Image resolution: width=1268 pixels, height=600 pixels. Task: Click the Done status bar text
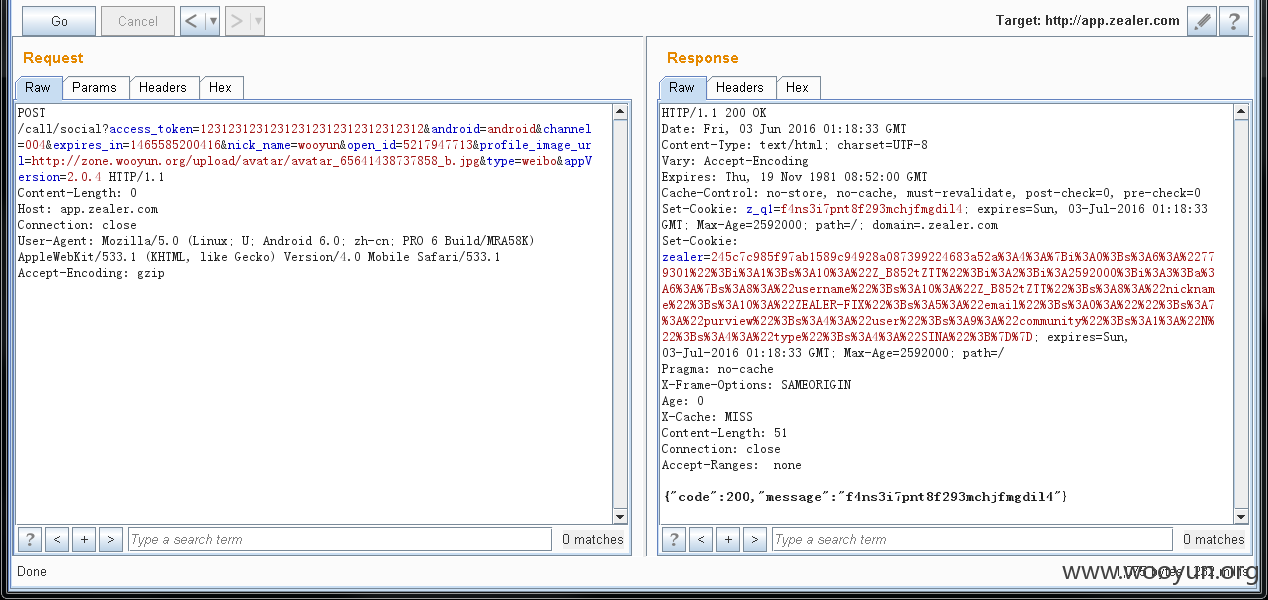coord(32,572)
